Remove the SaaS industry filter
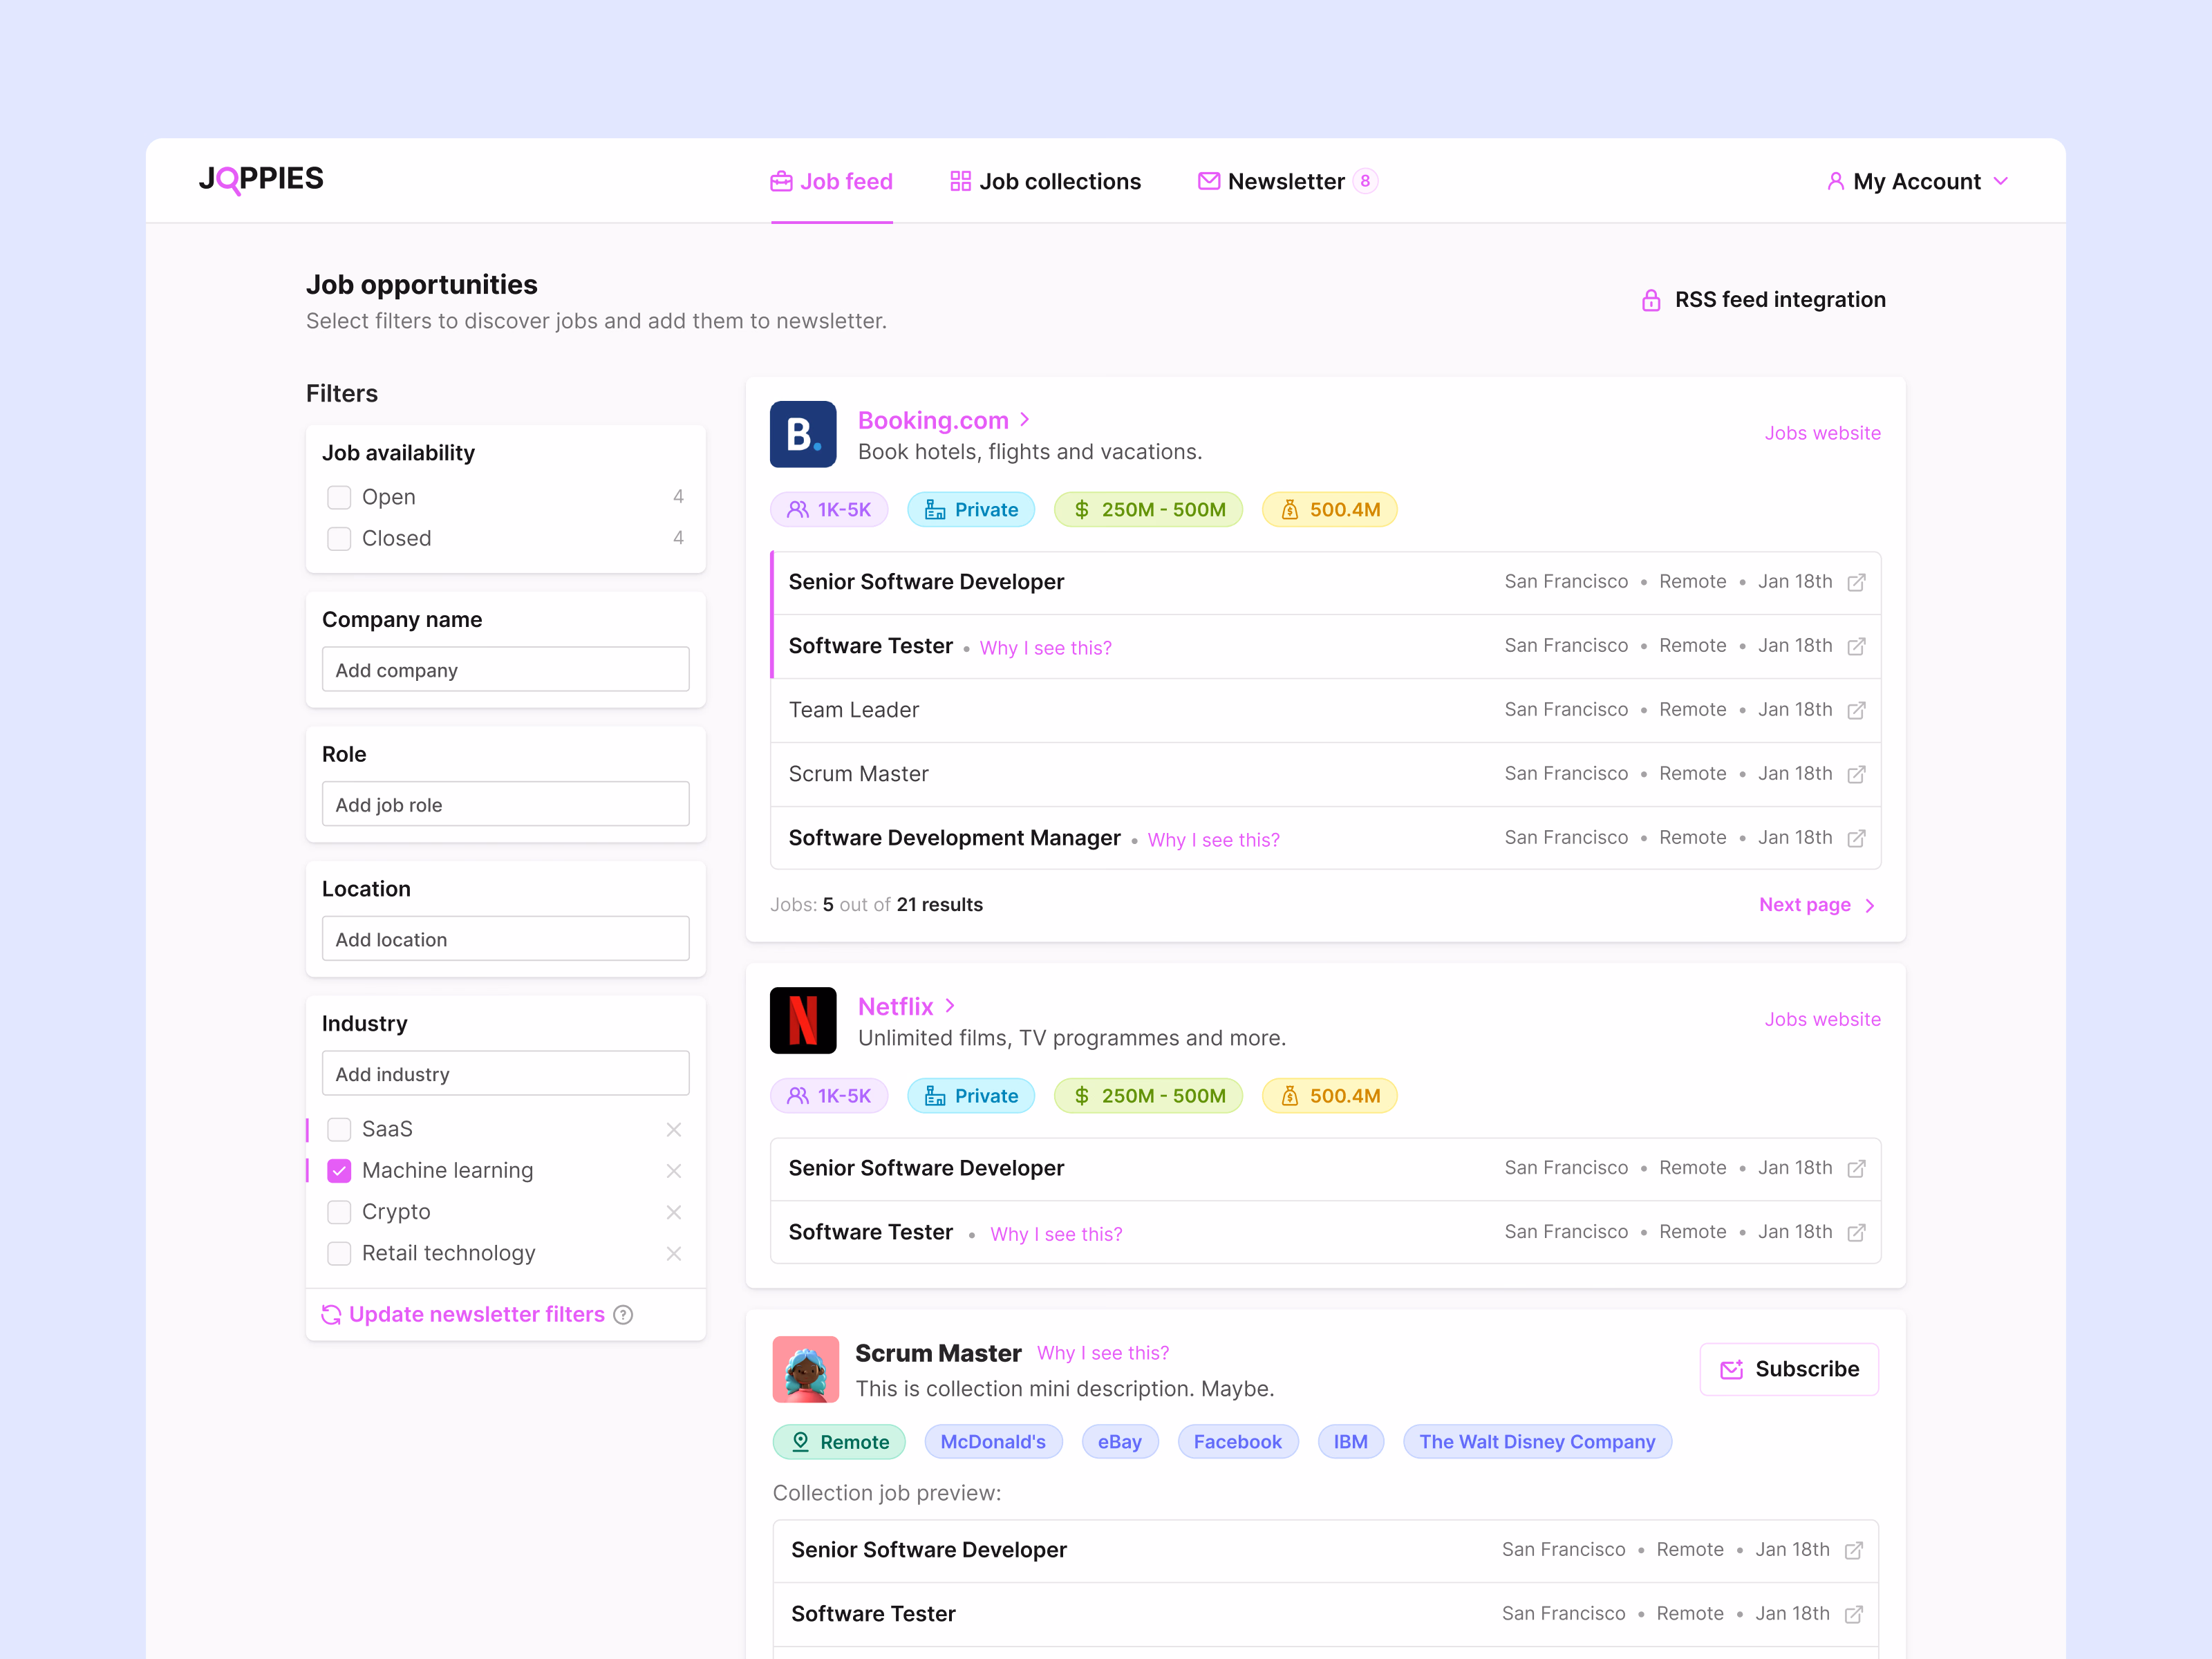Screen dimensions: 2212x1659 coord(674,1129)
